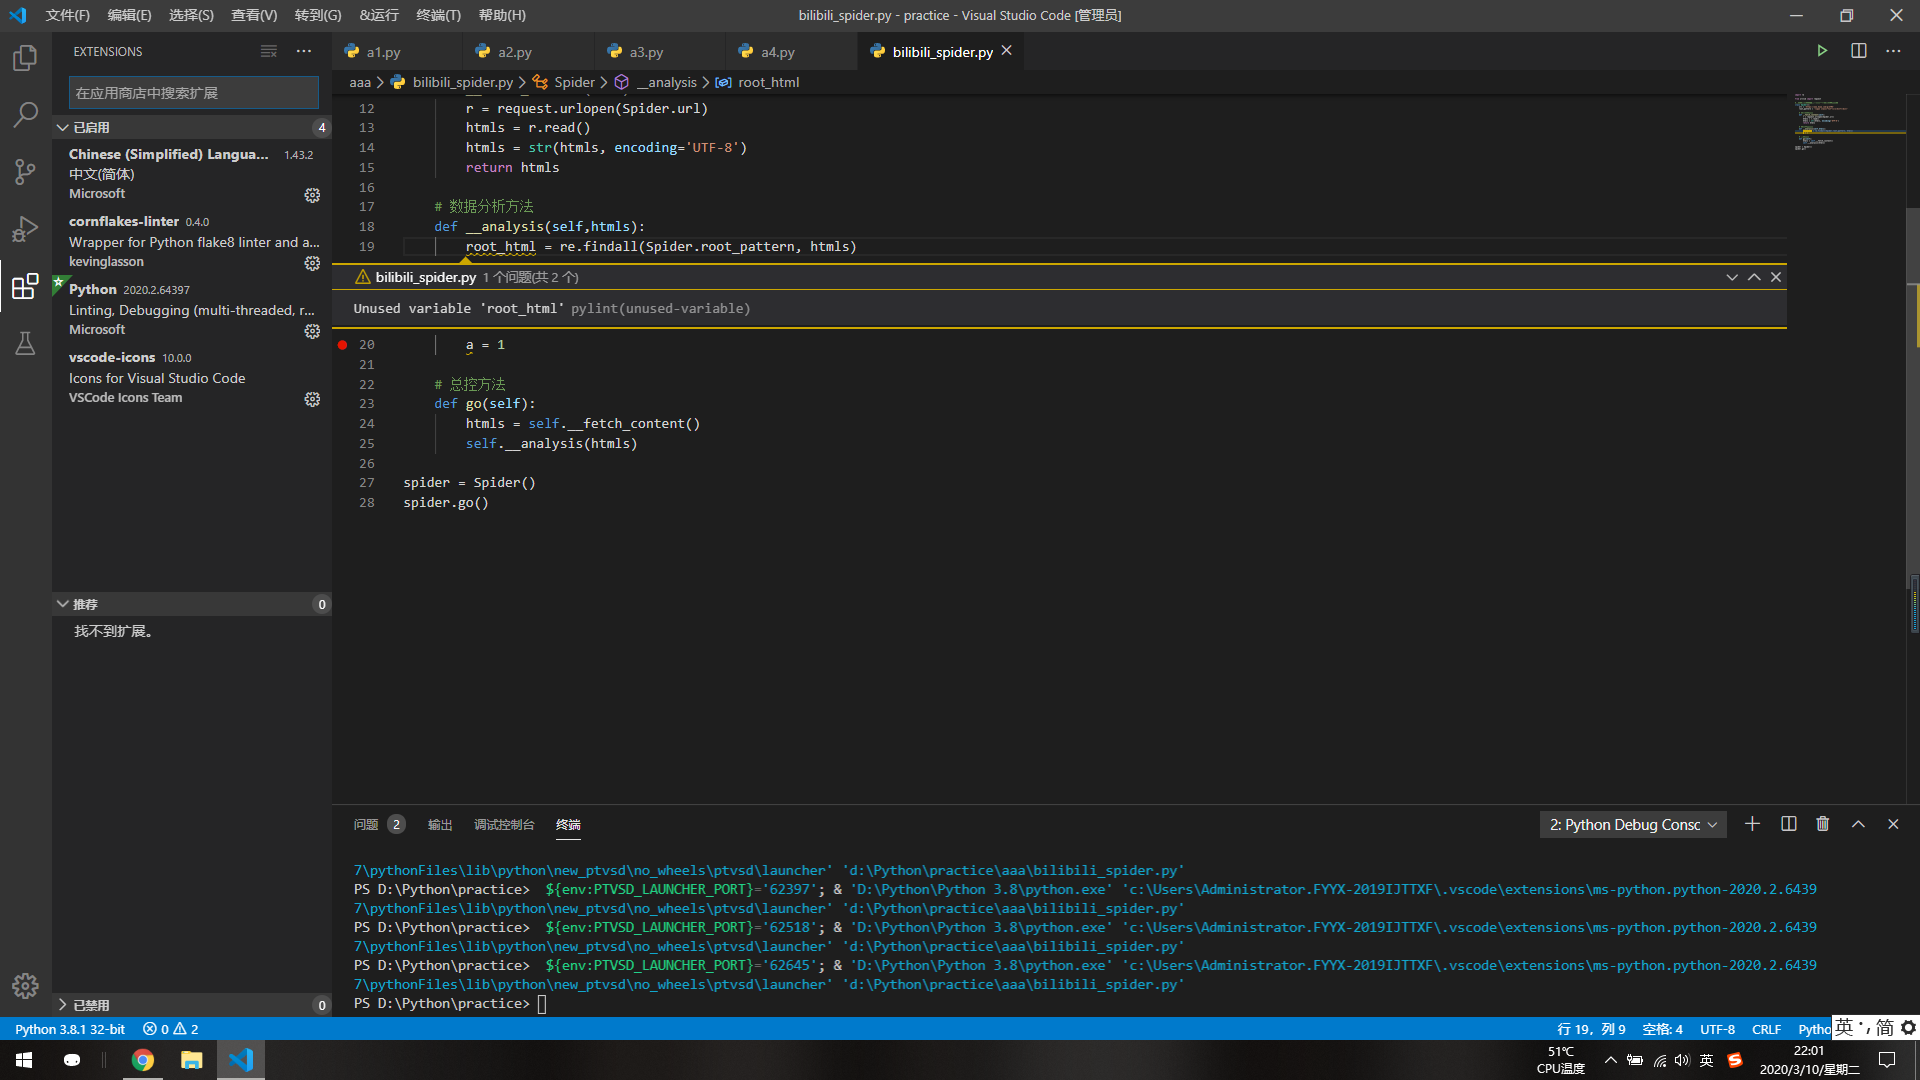Open Source Control view in activity bar

[25, 171]
